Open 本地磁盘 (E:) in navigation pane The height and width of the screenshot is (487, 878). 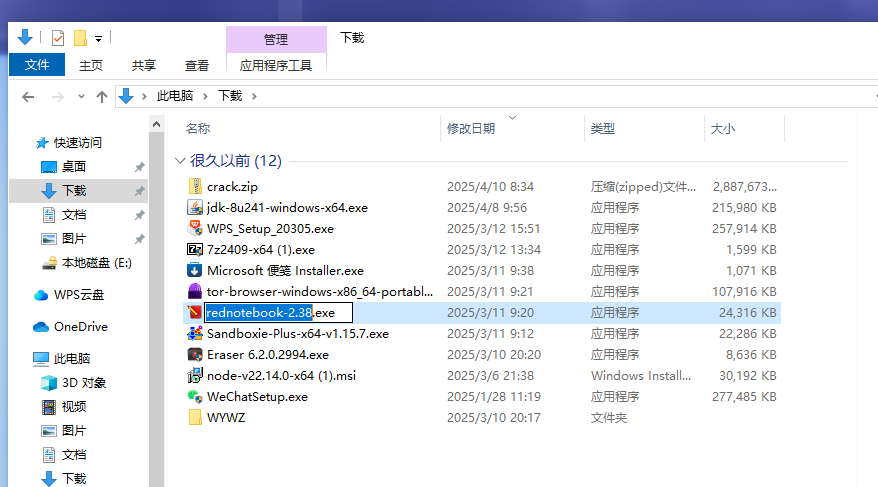pyautogui.click(x=97, y=263)
